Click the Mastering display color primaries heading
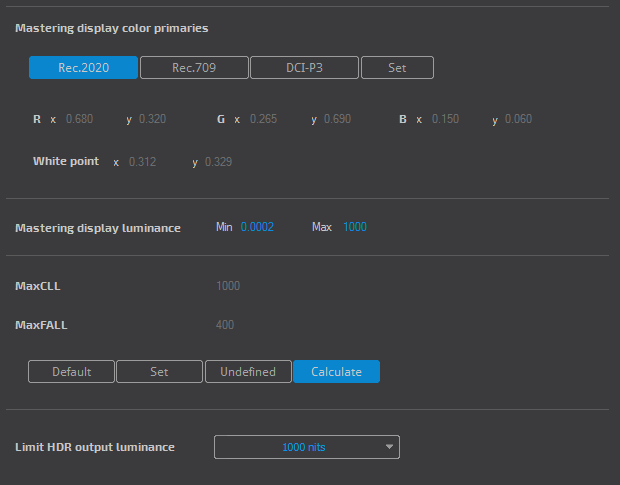Screen dimensions: 620x485 [112, 28]
